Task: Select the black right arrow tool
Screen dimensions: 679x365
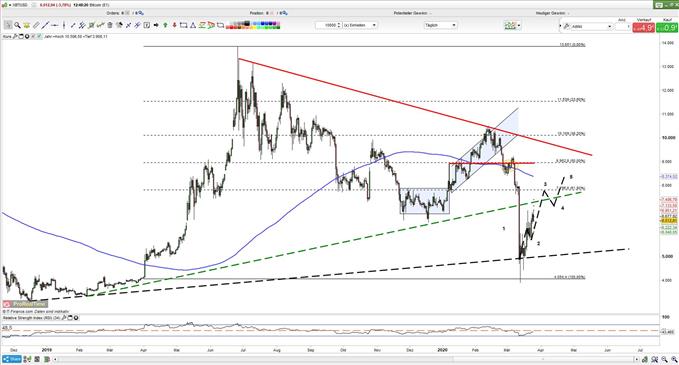Action: [x=155, y=25]
